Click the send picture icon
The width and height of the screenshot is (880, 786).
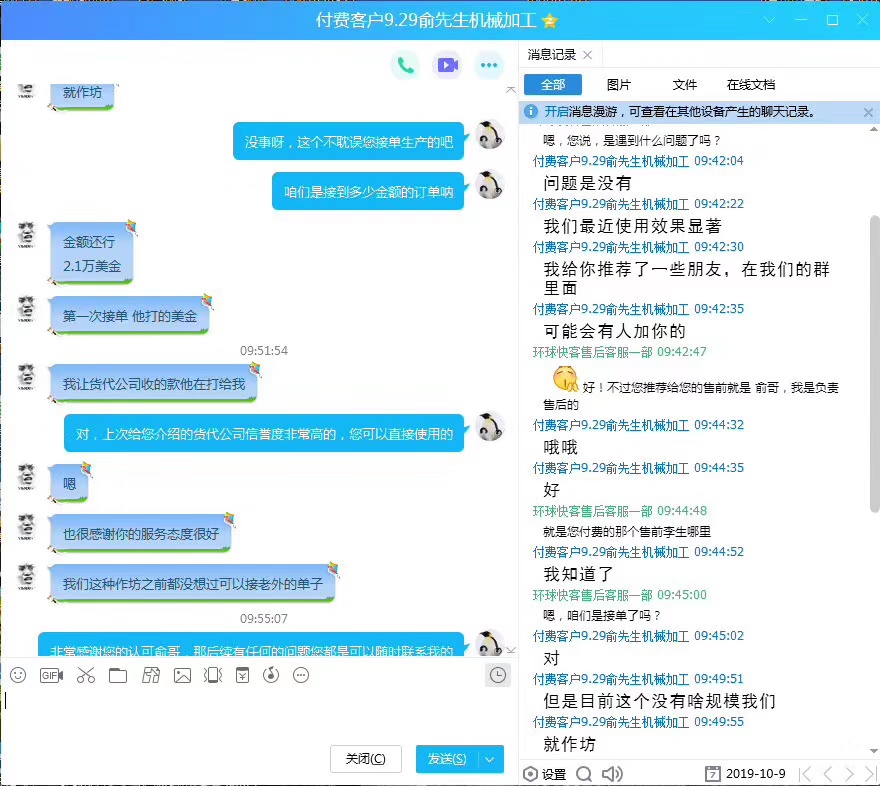[182, 675]
